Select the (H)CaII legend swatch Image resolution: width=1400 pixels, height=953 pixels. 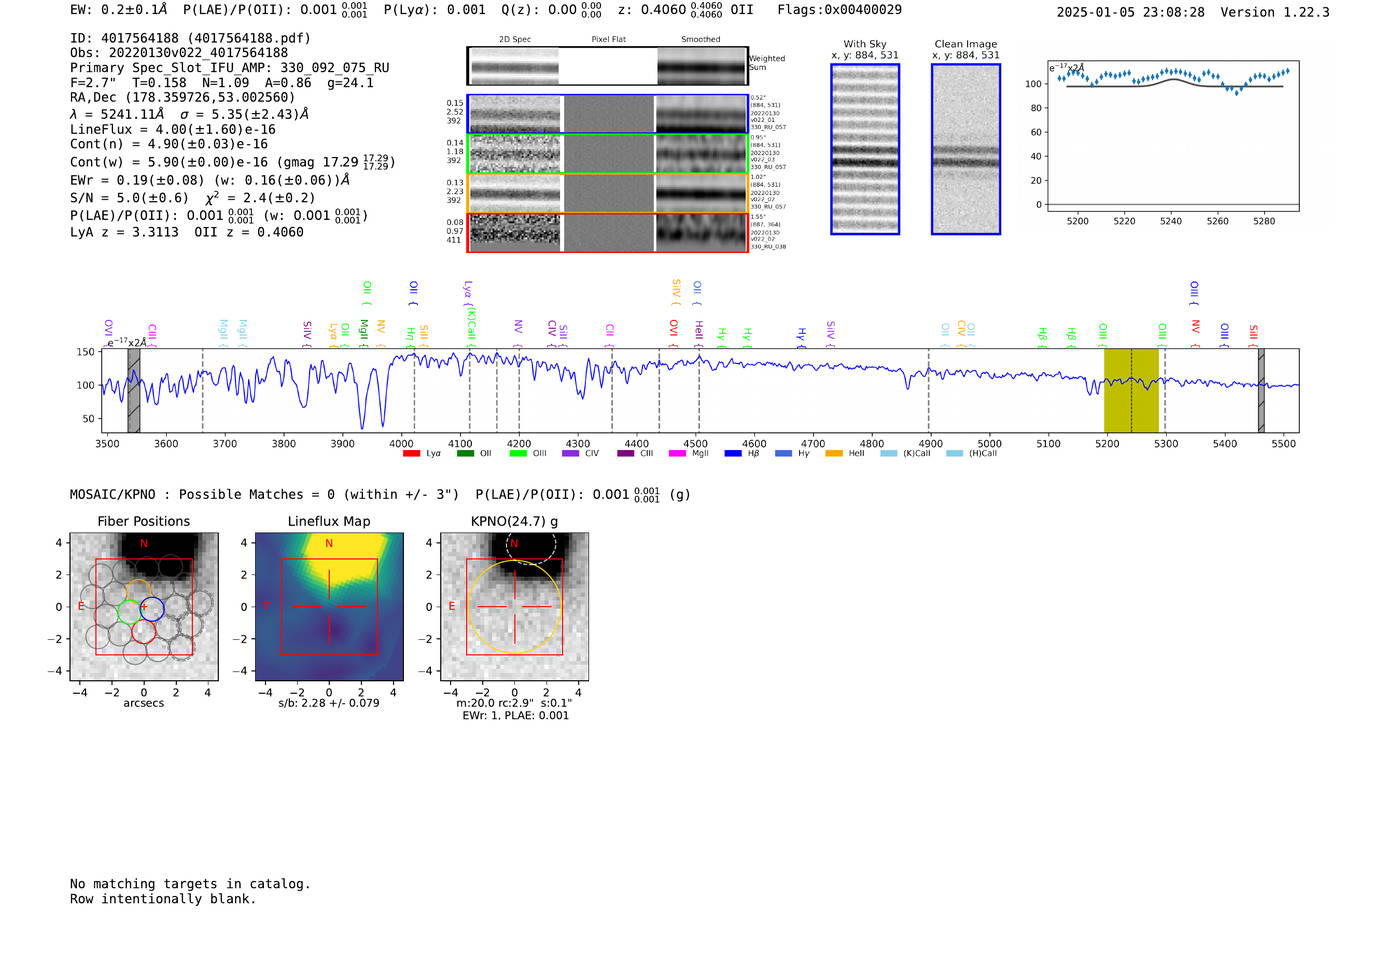[x=954, y=454]
